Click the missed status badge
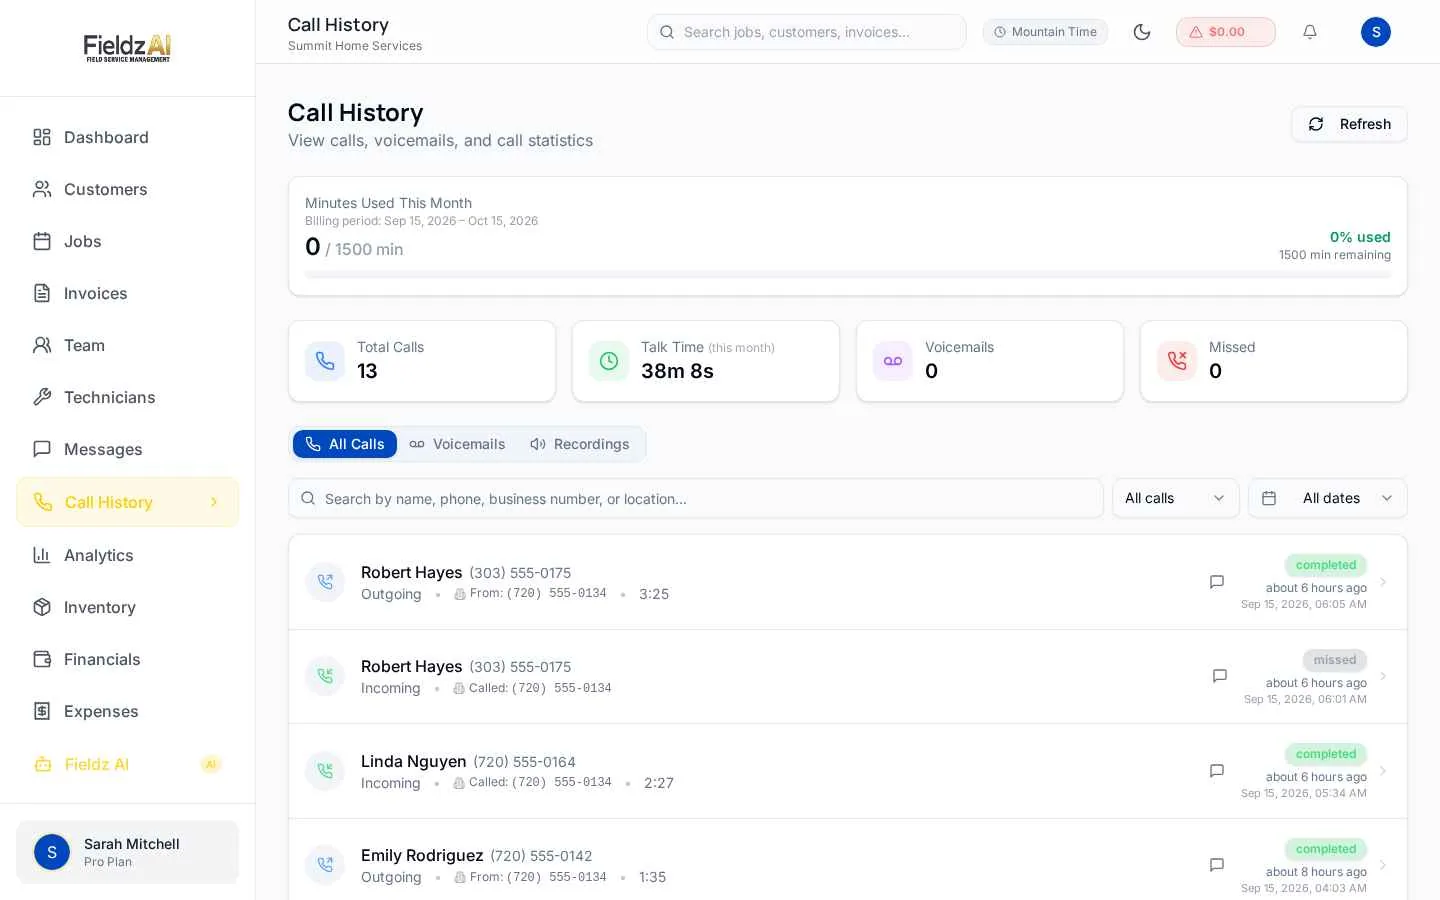 1334,660
